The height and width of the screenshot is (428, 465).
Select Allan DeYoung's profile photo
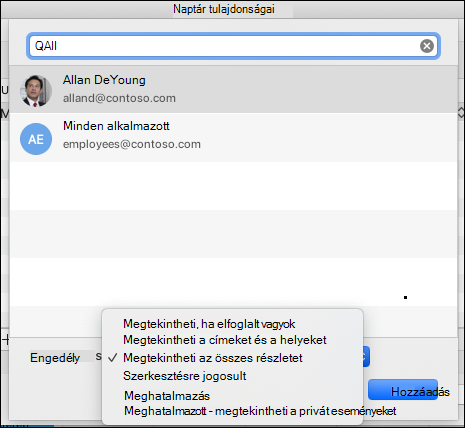tap(36, 90)
